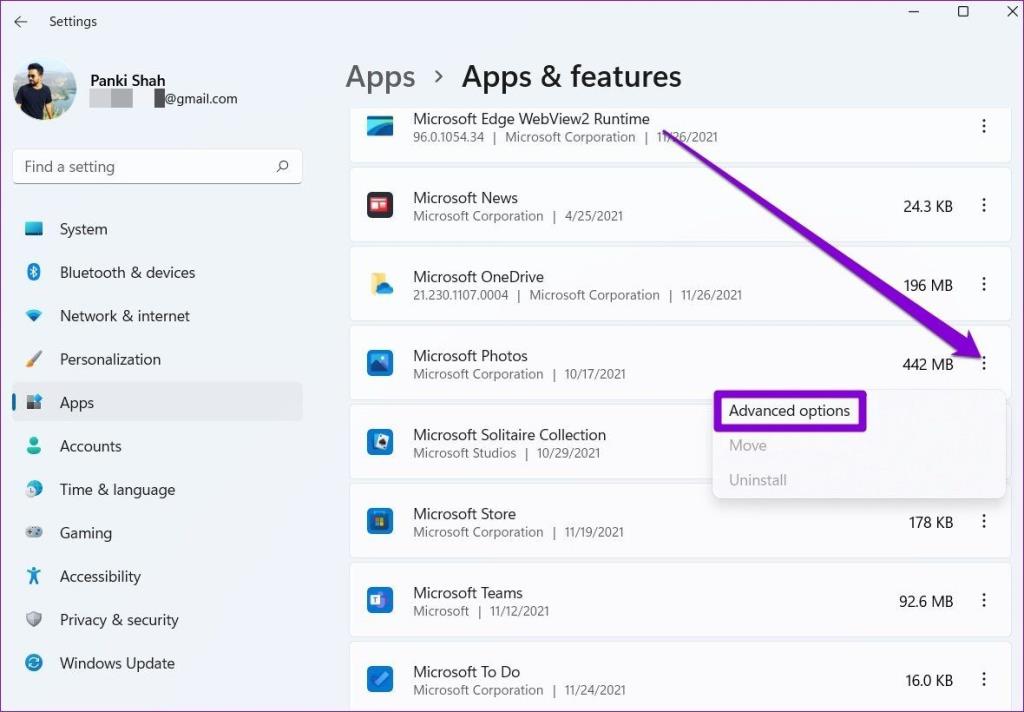Select the System settings icon

(x=33, y=229)
